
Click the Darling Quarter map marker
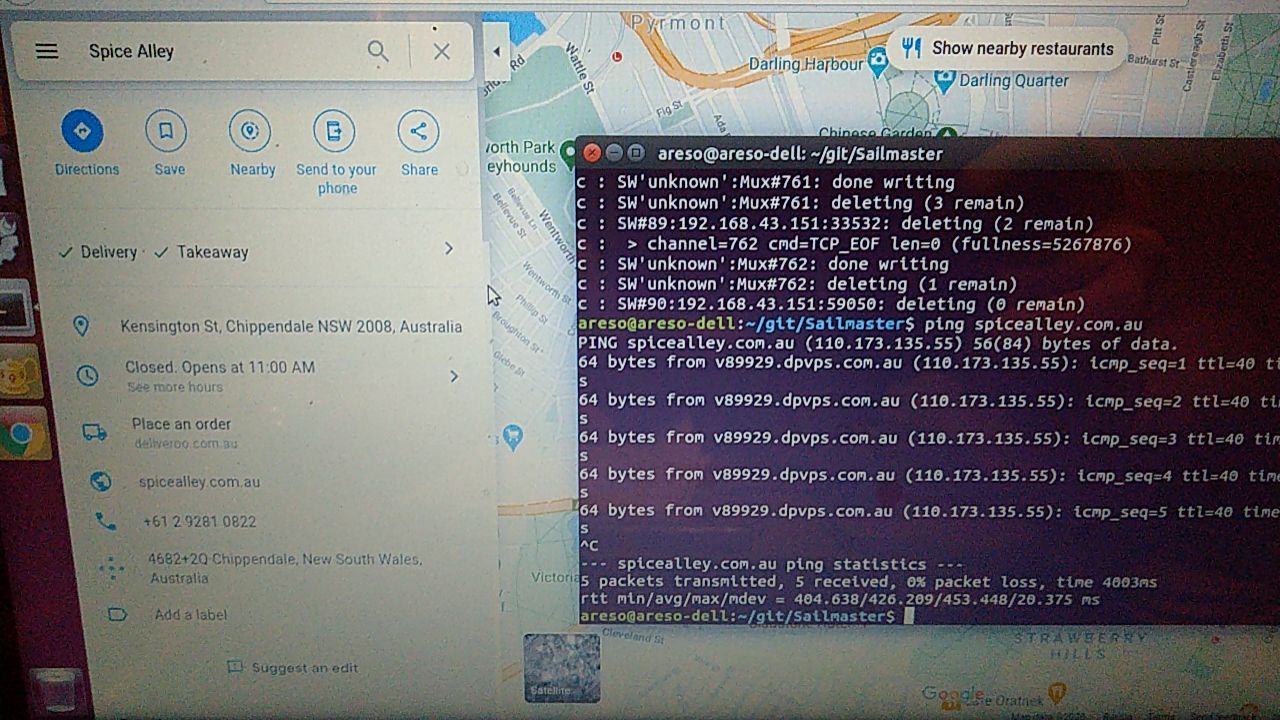click(x=944, y=79)
